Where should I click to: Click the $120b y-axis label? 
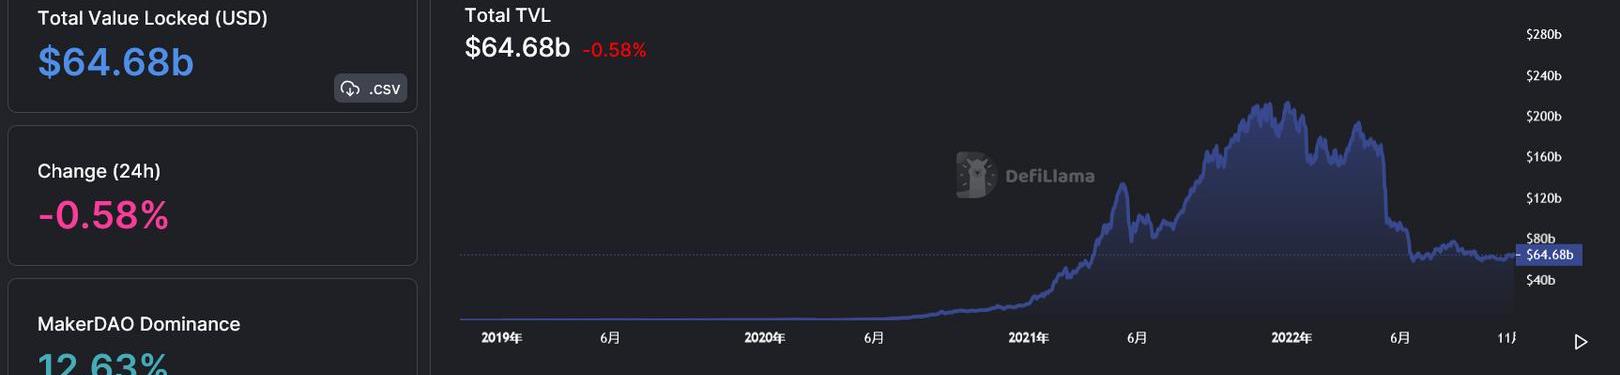(x=1544, y=198)
